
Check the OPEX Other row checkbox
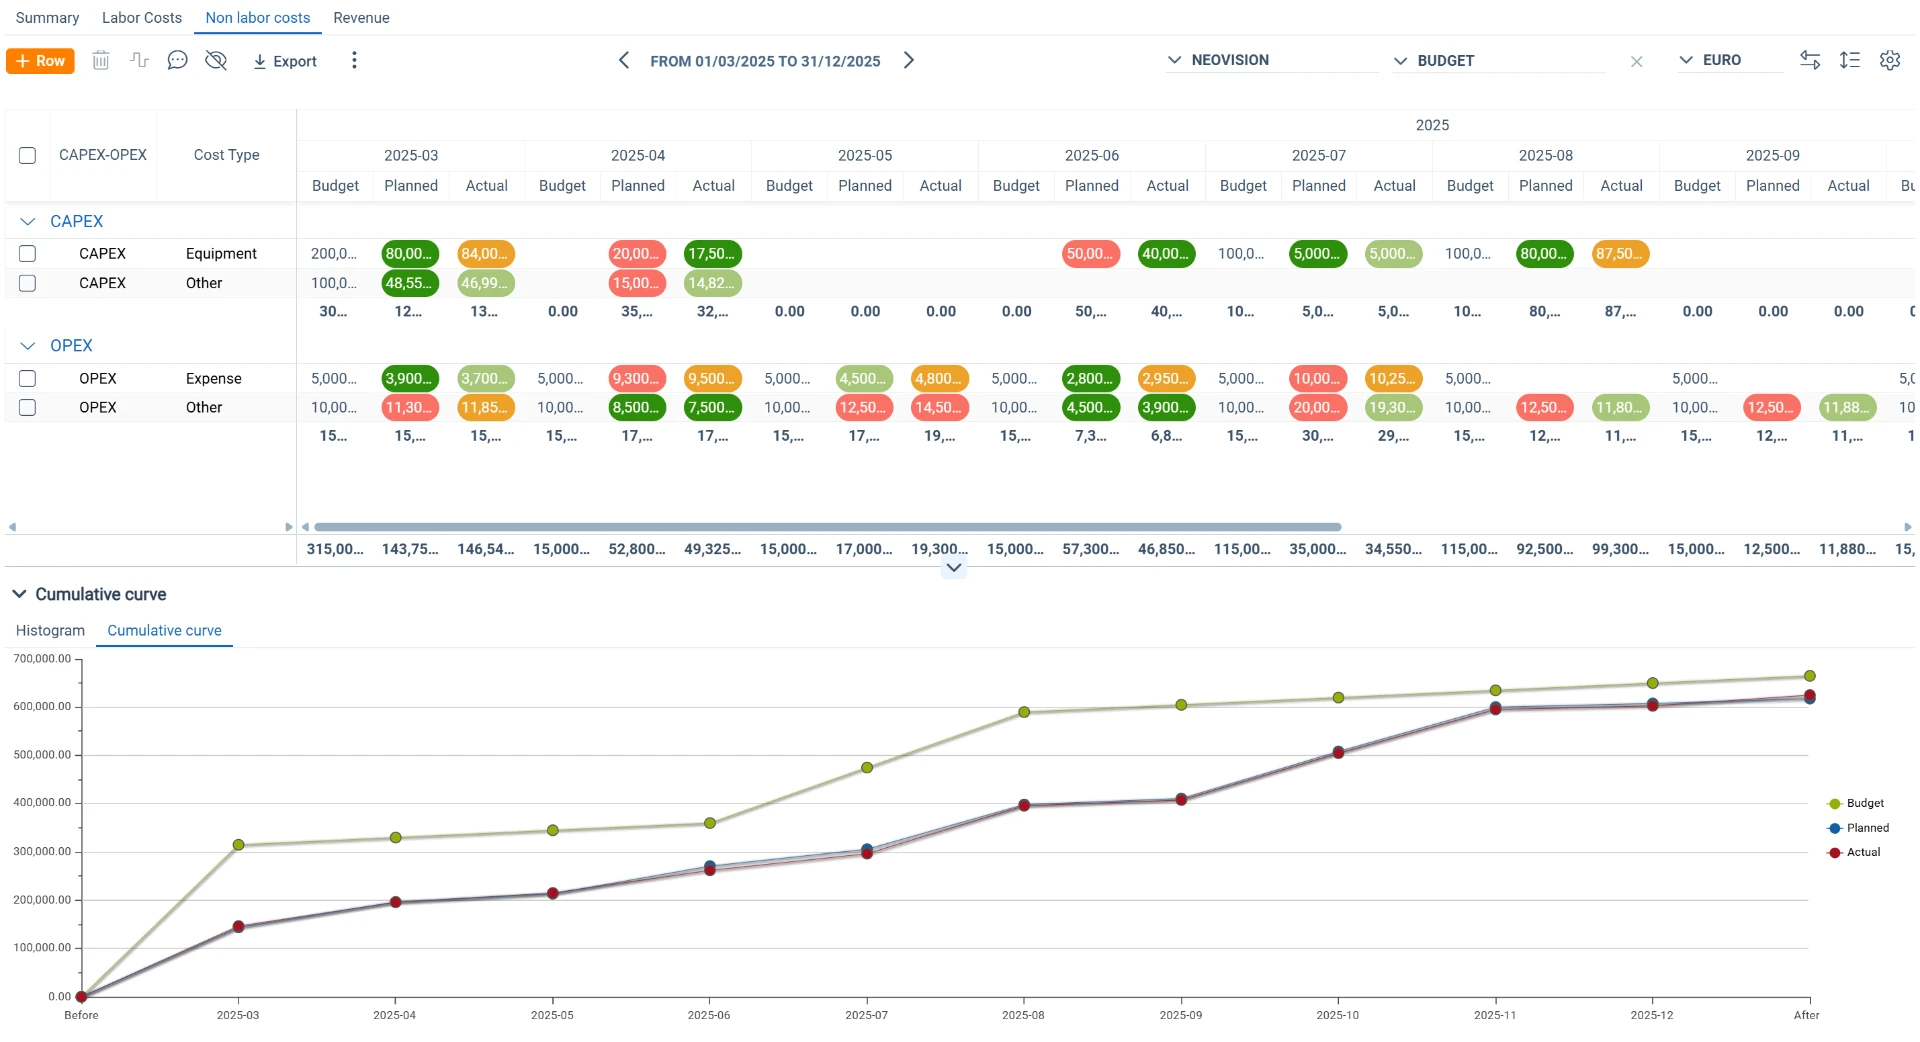[28, 407]
